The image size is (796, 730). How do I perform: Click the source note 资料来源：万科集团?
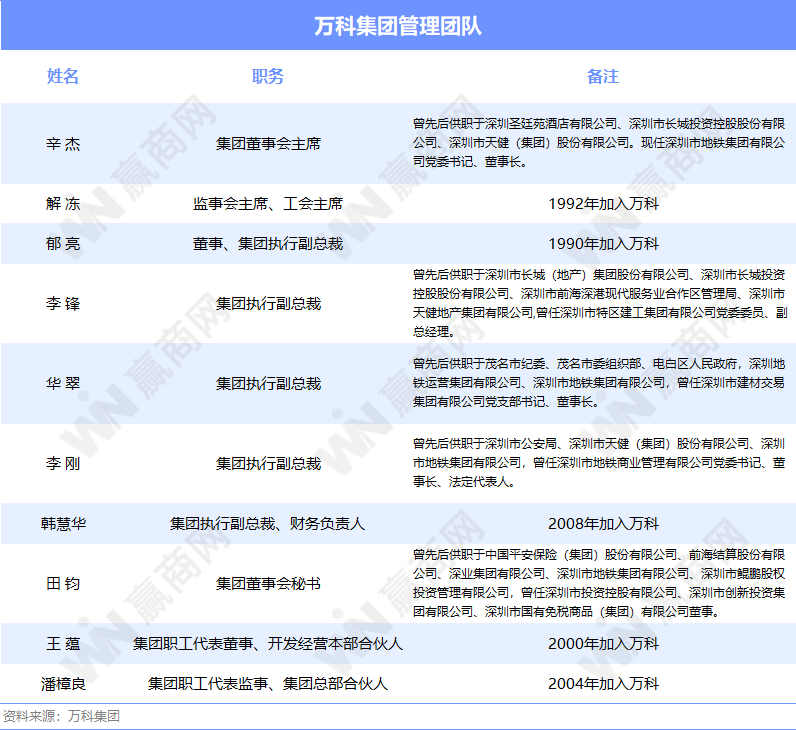[61, 716]
